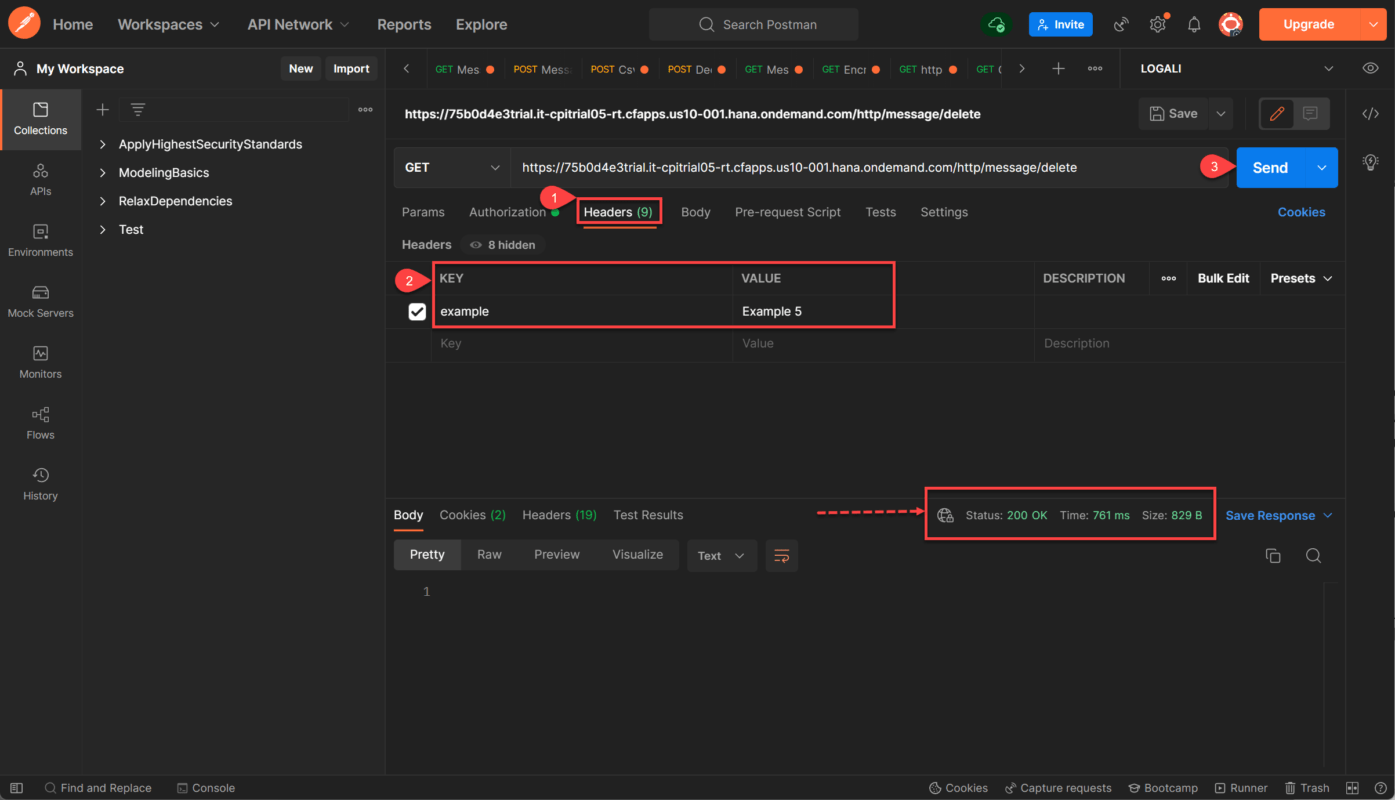Show the 8 hidden headers
Viewport: 1395px width, 800px height.
[502, 245]
